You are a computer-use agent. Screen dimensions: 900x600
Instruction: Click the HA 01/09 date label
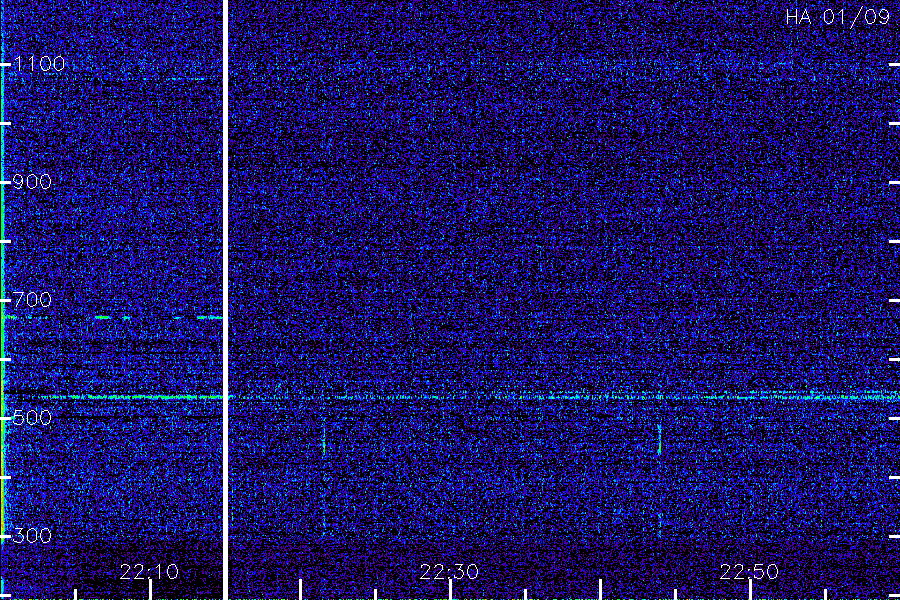coord(837,17)
